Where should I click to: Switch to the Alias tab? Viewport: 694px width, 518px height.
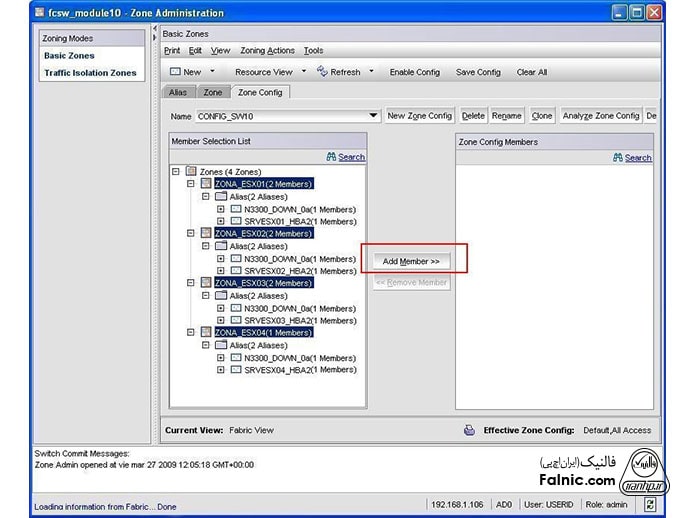point(177,92)
